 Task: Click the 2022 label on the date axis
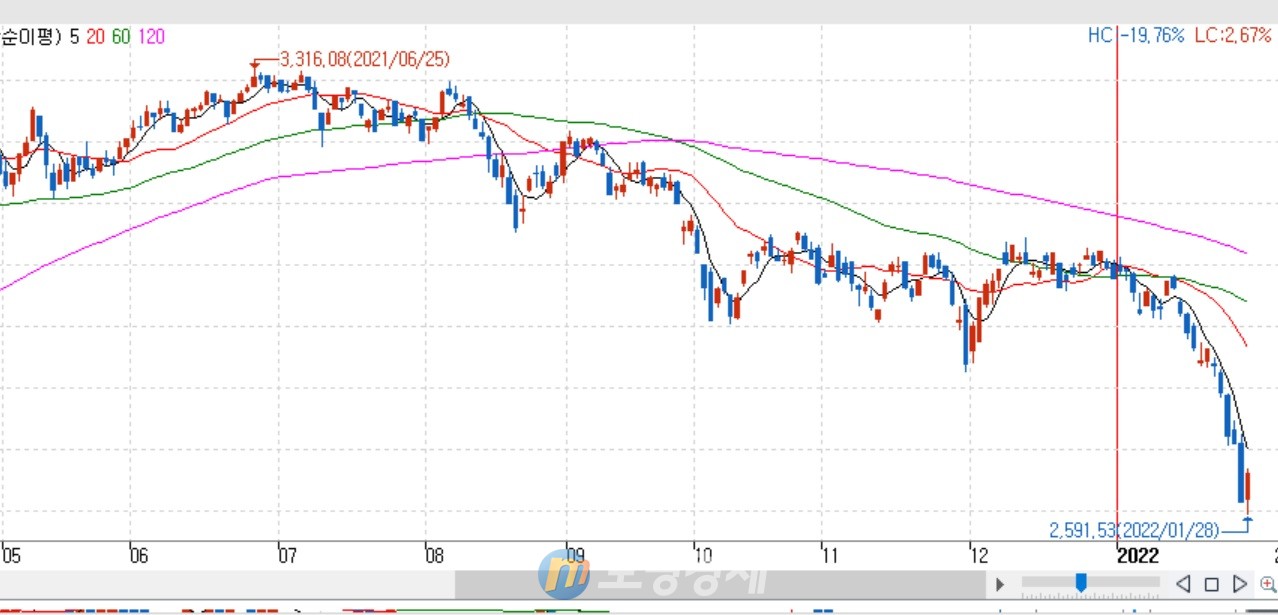point(1138,556)
